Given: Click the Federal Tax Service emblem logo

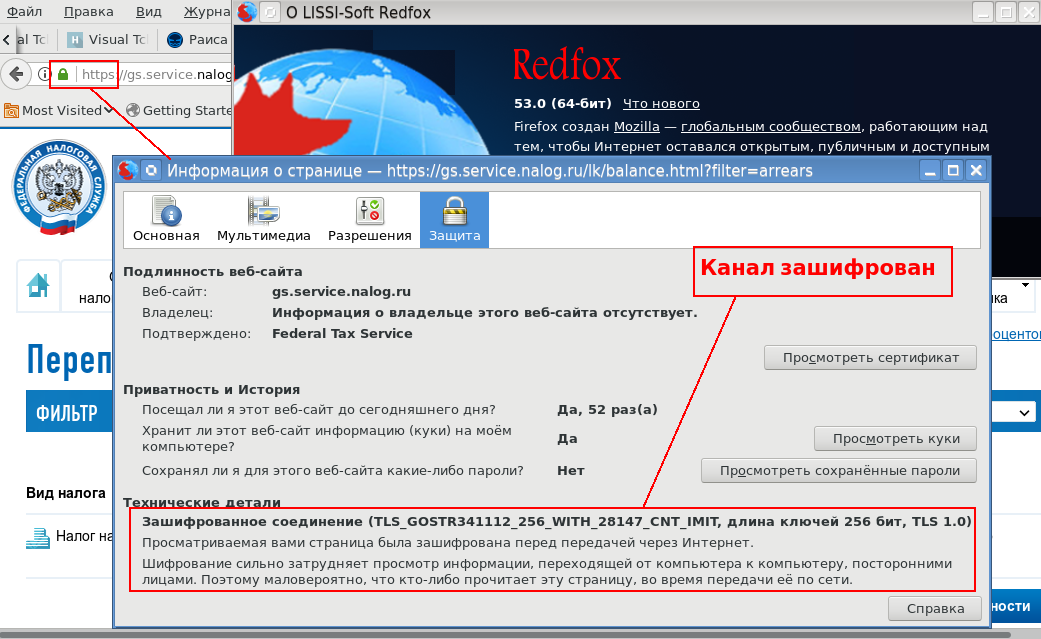Looking at the screenshot, I should (x=58, y=187).
